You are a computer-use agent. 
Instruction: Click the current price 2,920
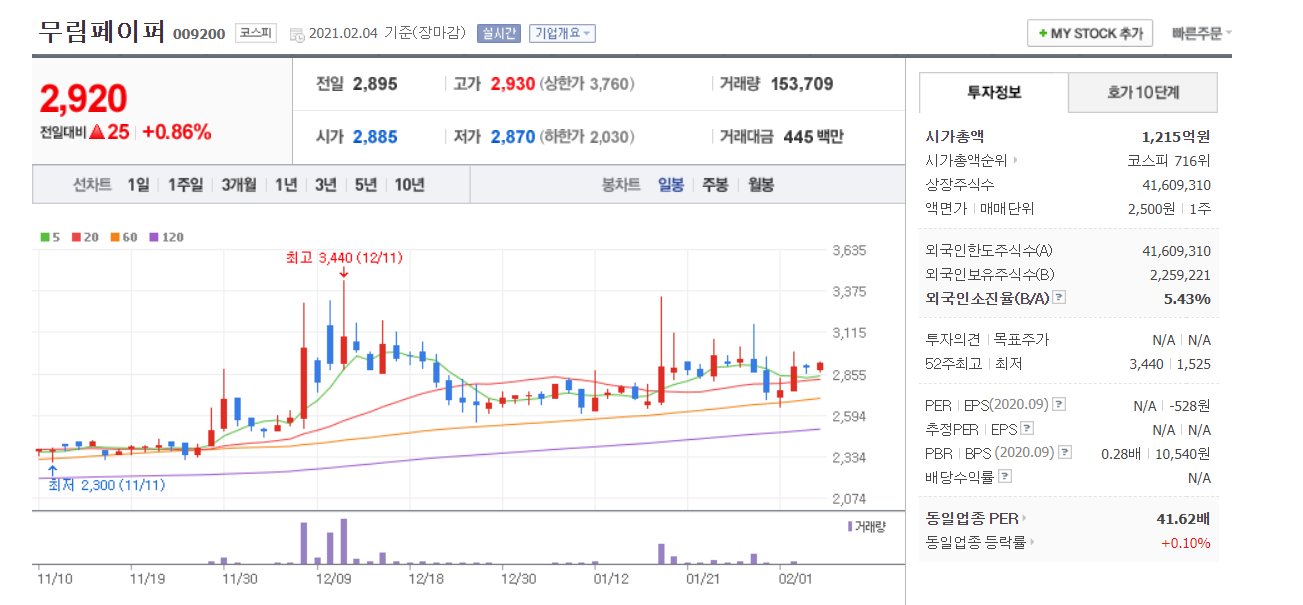pyautogui.click(x=84, y=99)
